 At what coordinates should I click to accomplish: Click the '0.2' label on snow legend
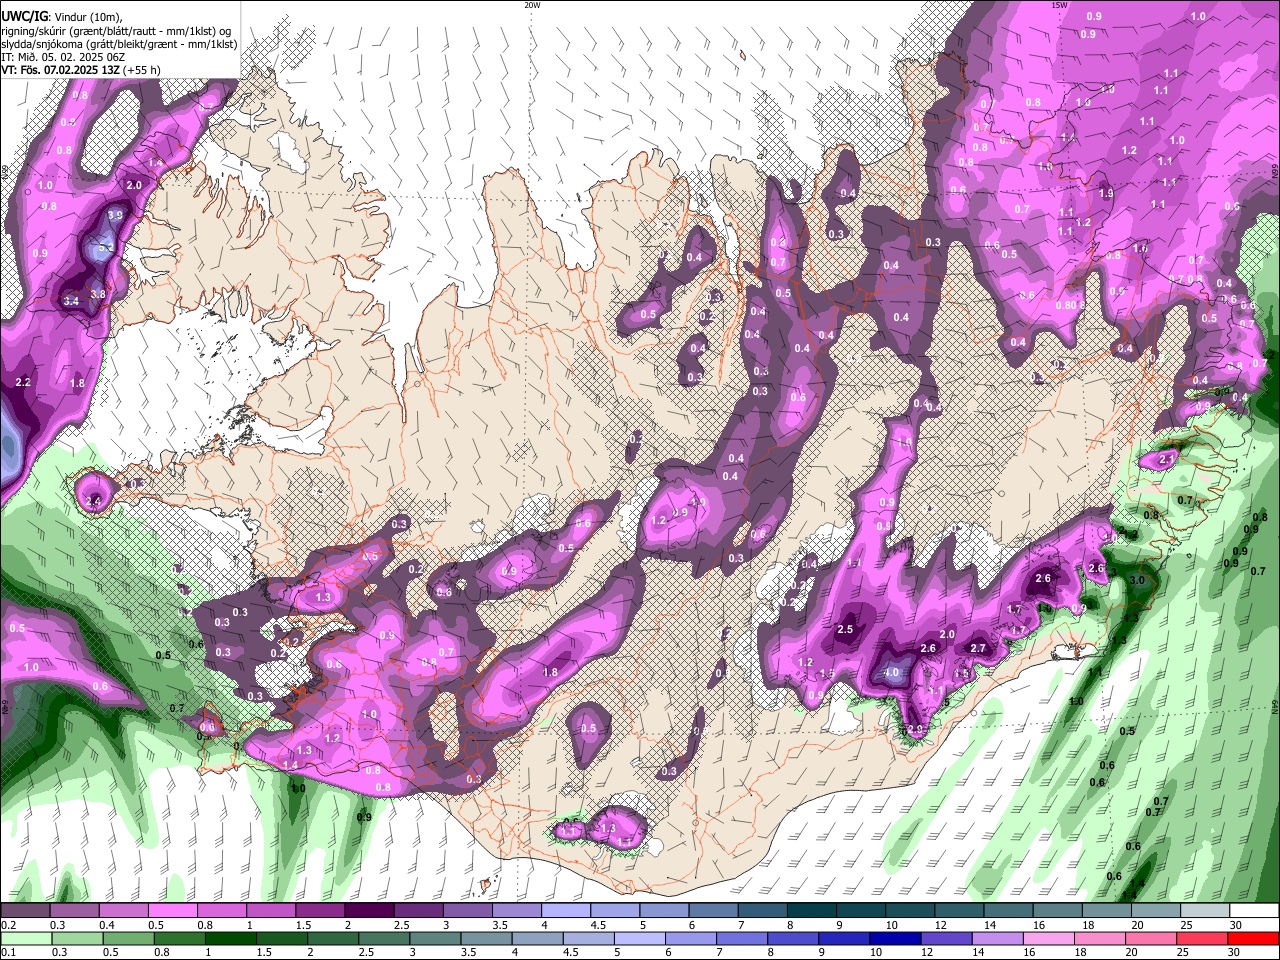(x=8, y=925)
